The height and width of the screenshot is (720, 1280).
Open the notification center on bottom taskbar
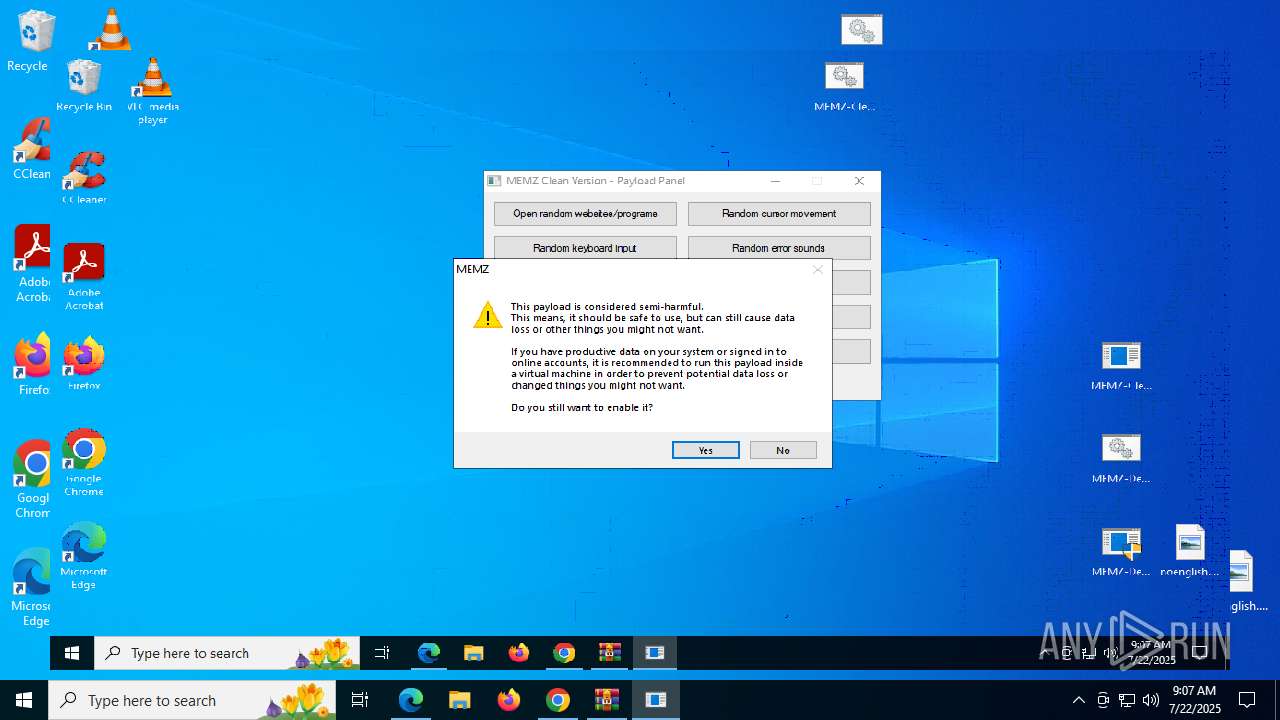coord(1247,700)
